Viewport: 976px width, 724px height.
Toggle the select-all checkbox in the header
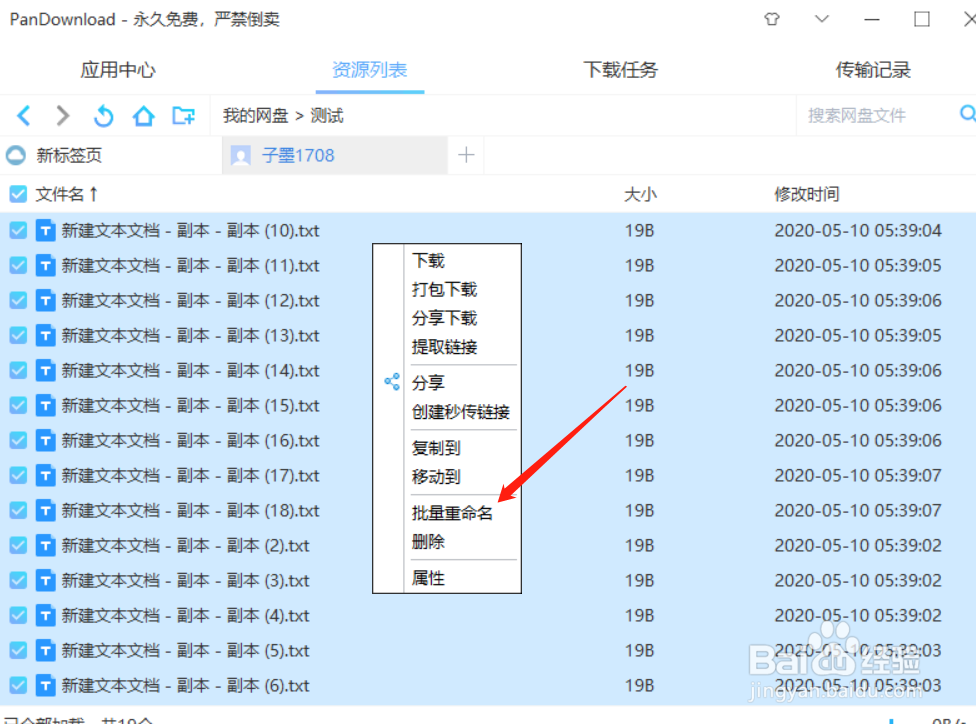17,194
